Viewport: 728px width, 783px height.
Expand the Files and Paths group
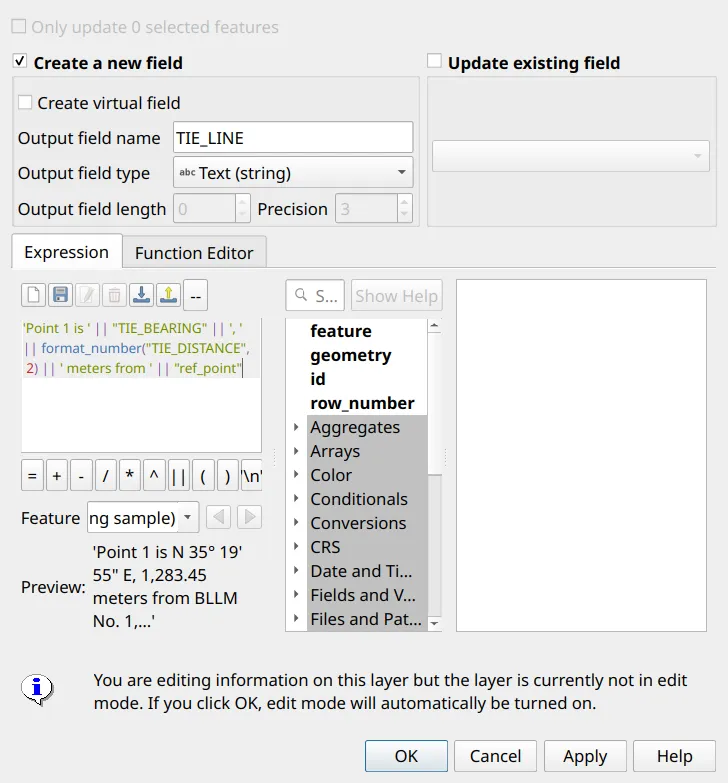tap(296, 618)
